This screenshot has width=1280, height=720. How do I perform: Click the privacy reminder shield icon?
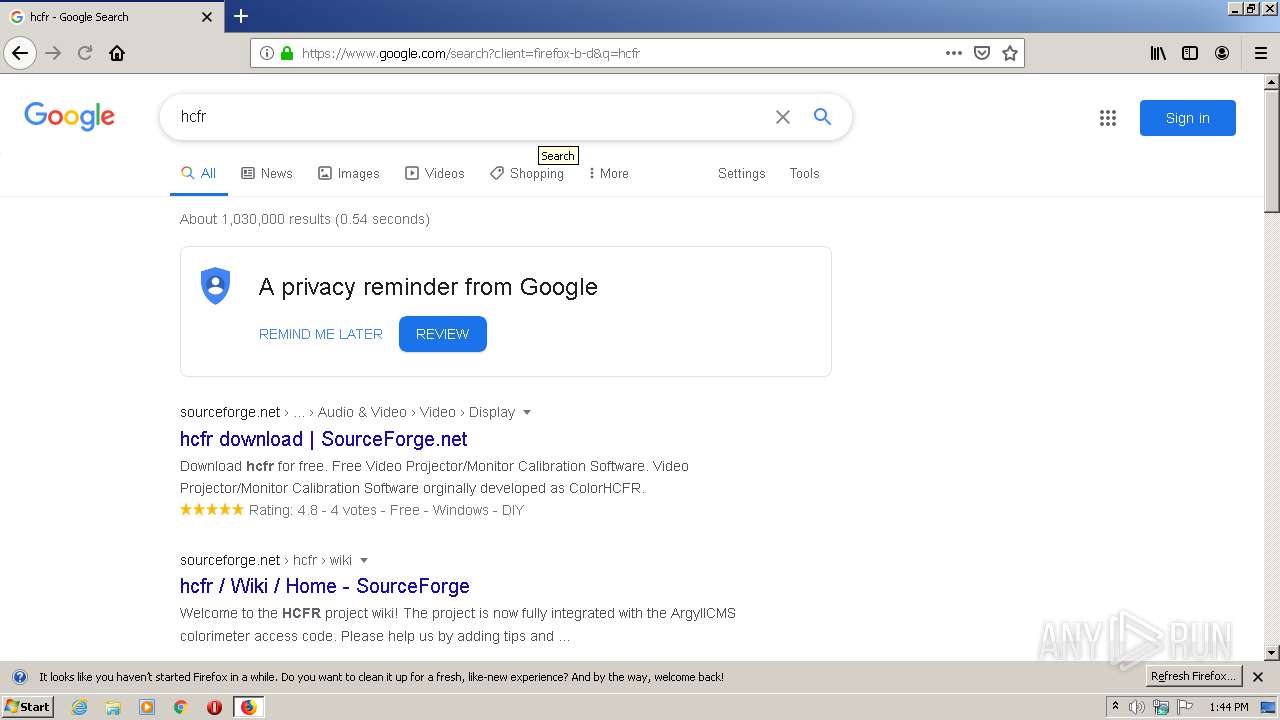215,286
